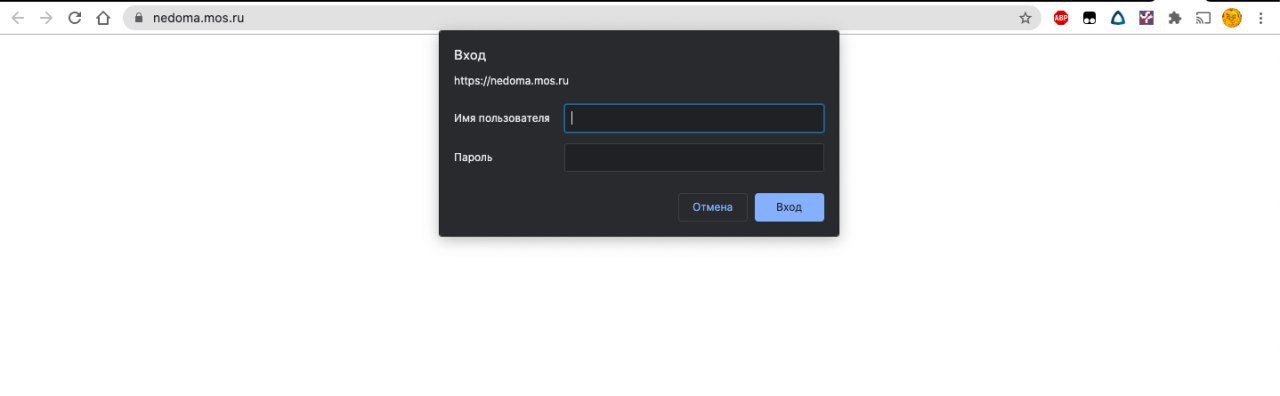Open the Tampermonkey extension icon
Screen dimensions: 1280x396
(x=1090, y=18)
